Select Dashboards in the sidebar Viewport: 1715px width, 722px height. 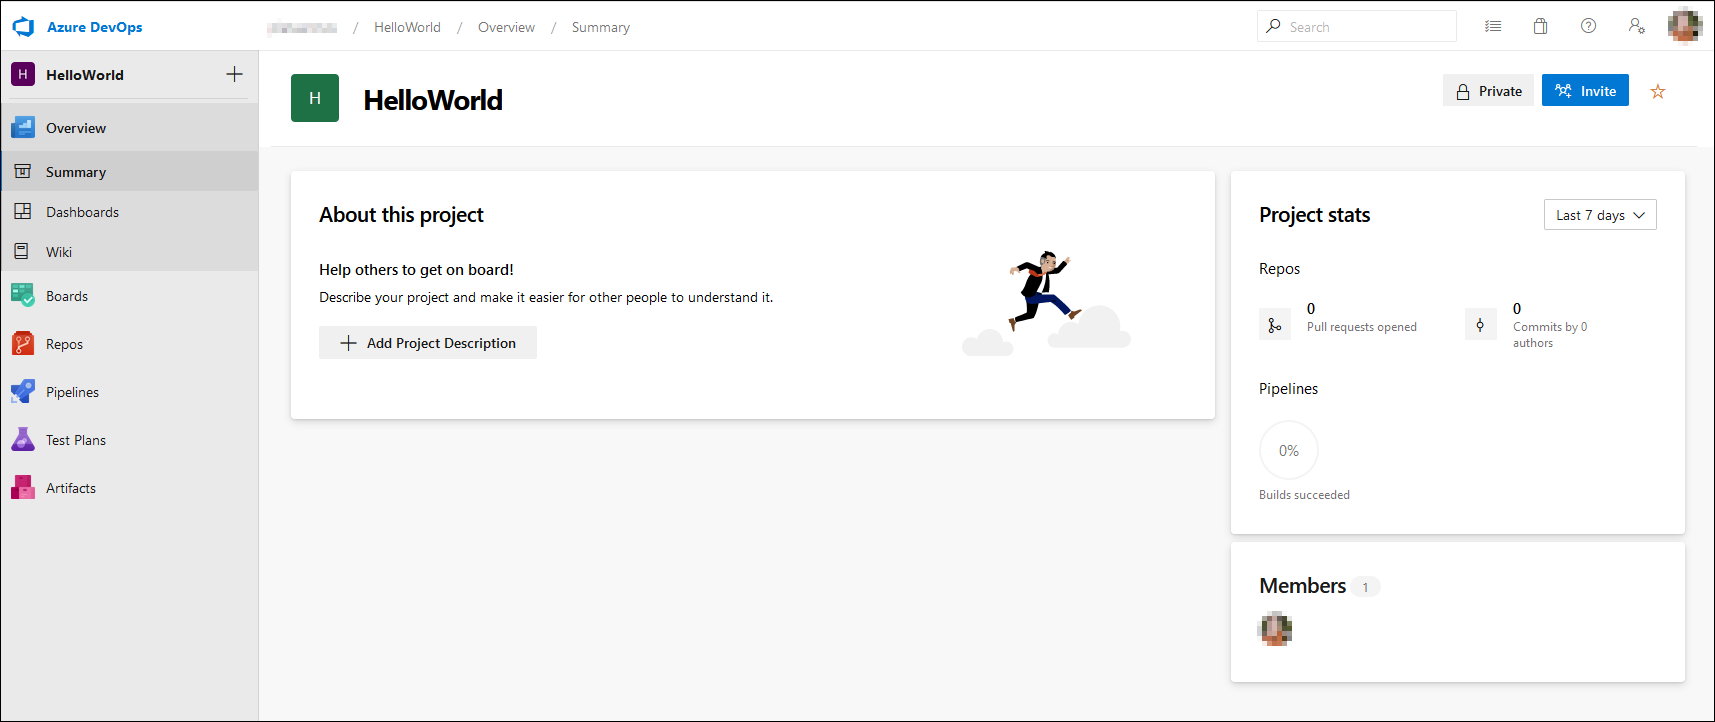coord(130,211)
